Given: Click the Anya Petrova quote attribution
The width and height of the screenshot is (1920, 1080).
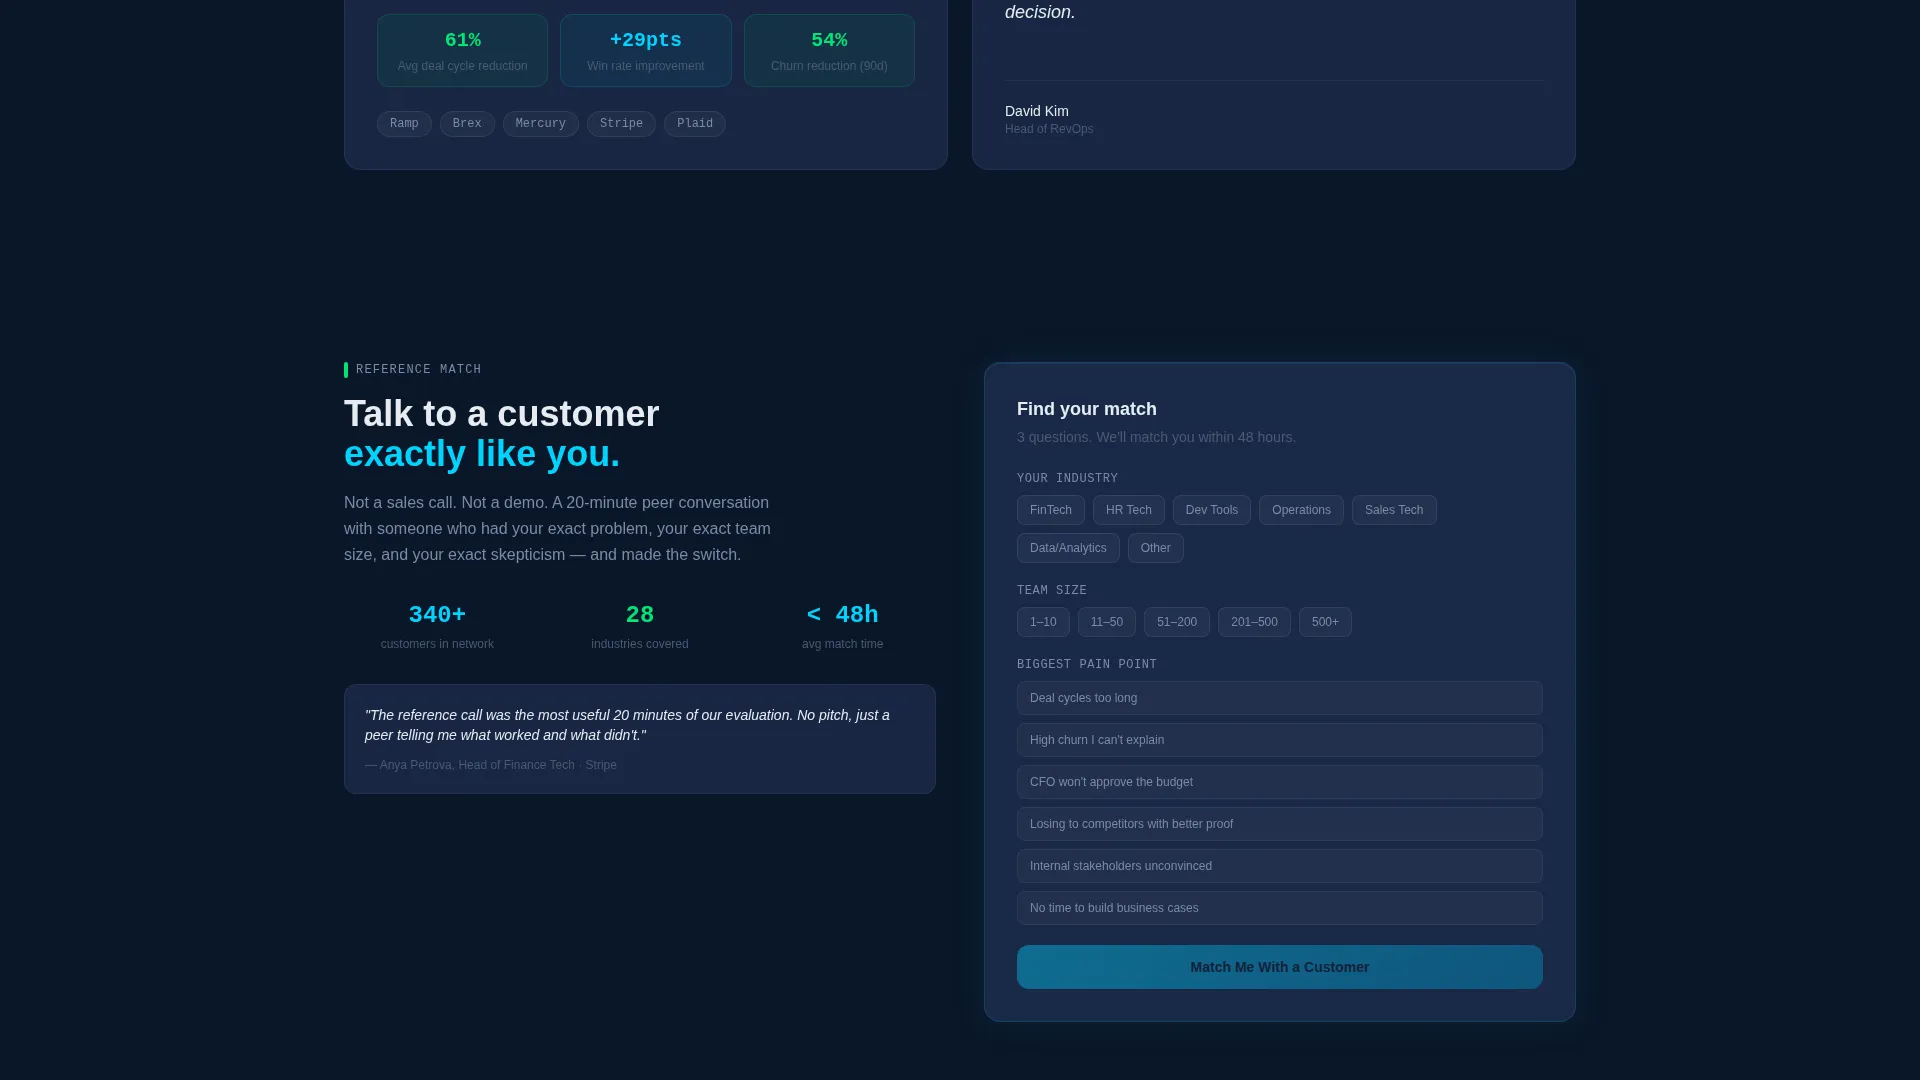Looking at the screenshot, I should (491, 765).
